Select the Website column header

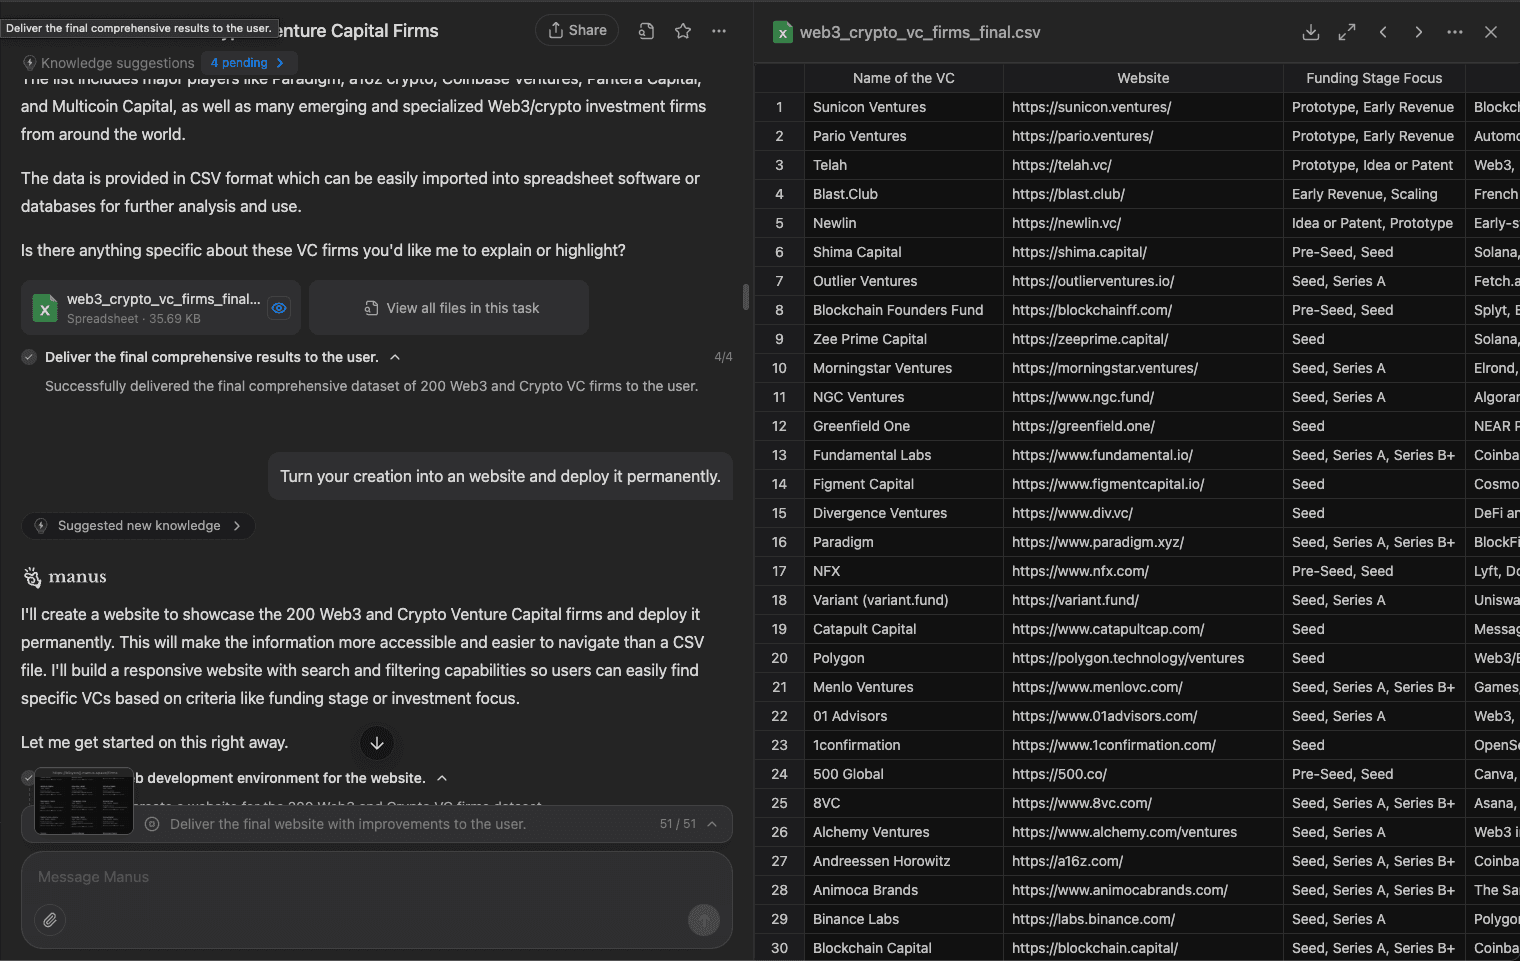1143,78
